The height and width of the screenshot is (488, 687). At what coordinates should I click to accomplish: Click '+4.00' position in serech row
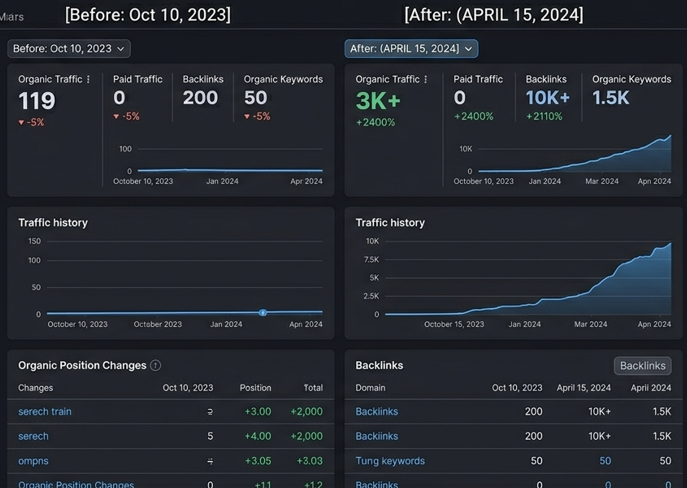click(x=258, y=436)
